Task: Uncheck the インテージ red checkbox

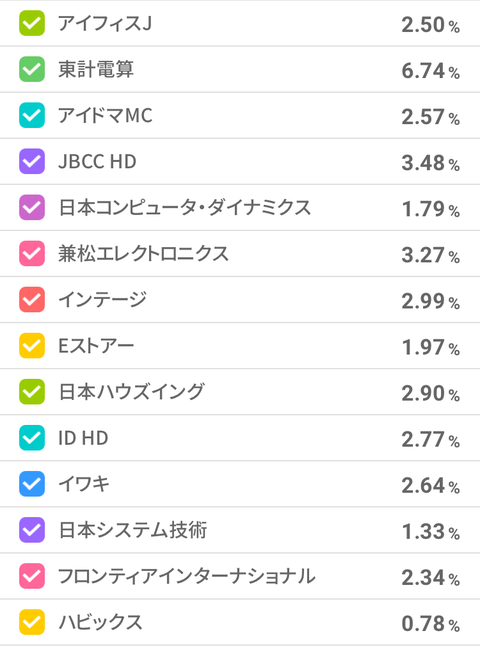Action: pos(32,300)
